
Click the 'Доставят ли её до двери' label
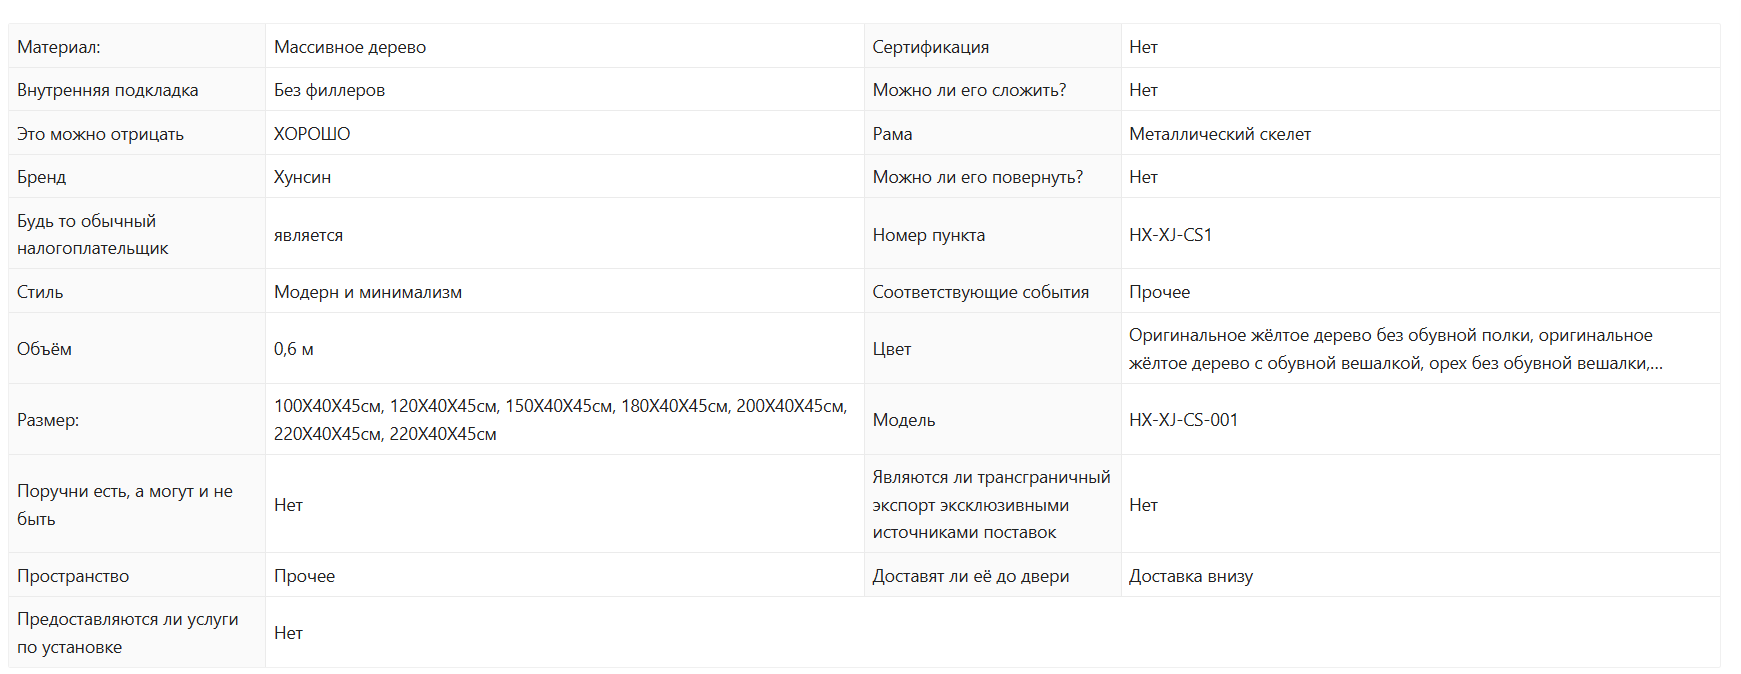pos(970,576)
